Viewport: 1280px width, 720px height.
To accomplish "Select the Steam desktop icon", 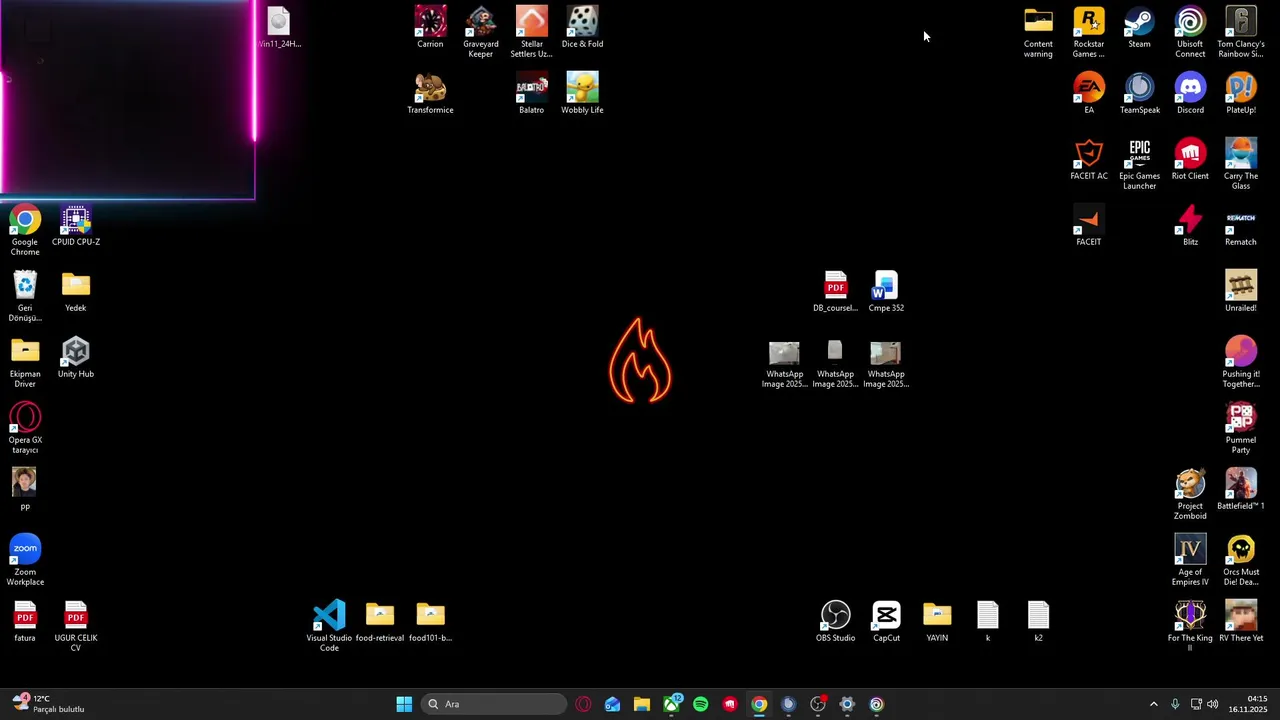I will 1139,27.
